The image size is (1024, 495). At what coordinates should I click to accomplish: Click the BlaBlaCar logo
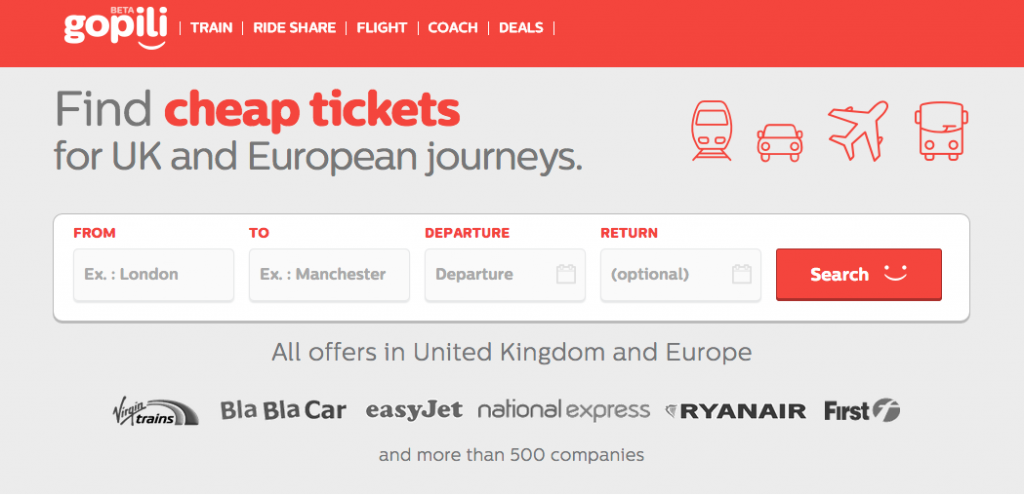coord(283,410)
